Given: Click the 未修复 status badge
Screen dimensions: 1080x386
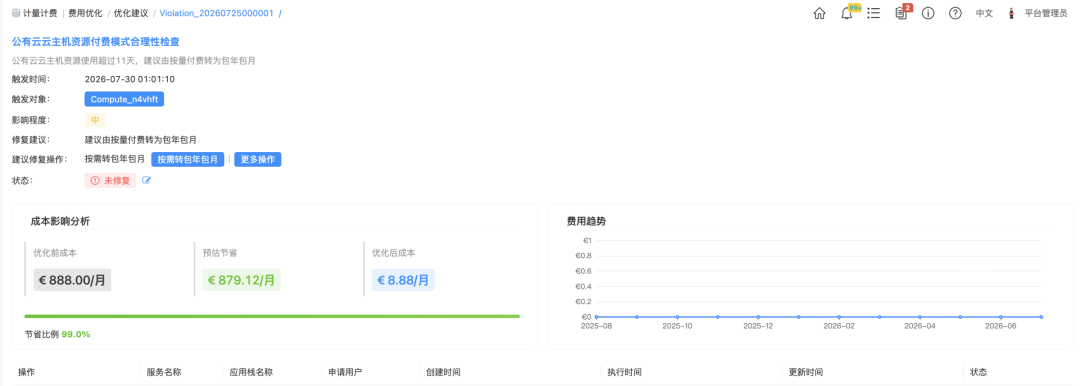Looking at the screenshot, I should (x=110, y=181).
